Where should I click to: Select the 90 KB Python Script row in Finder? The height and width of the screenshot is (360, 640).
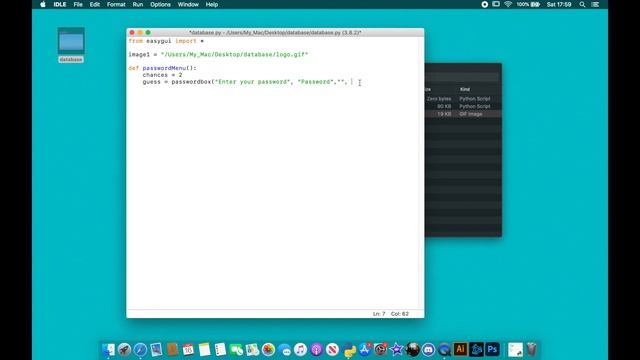[x=463, y=107]
